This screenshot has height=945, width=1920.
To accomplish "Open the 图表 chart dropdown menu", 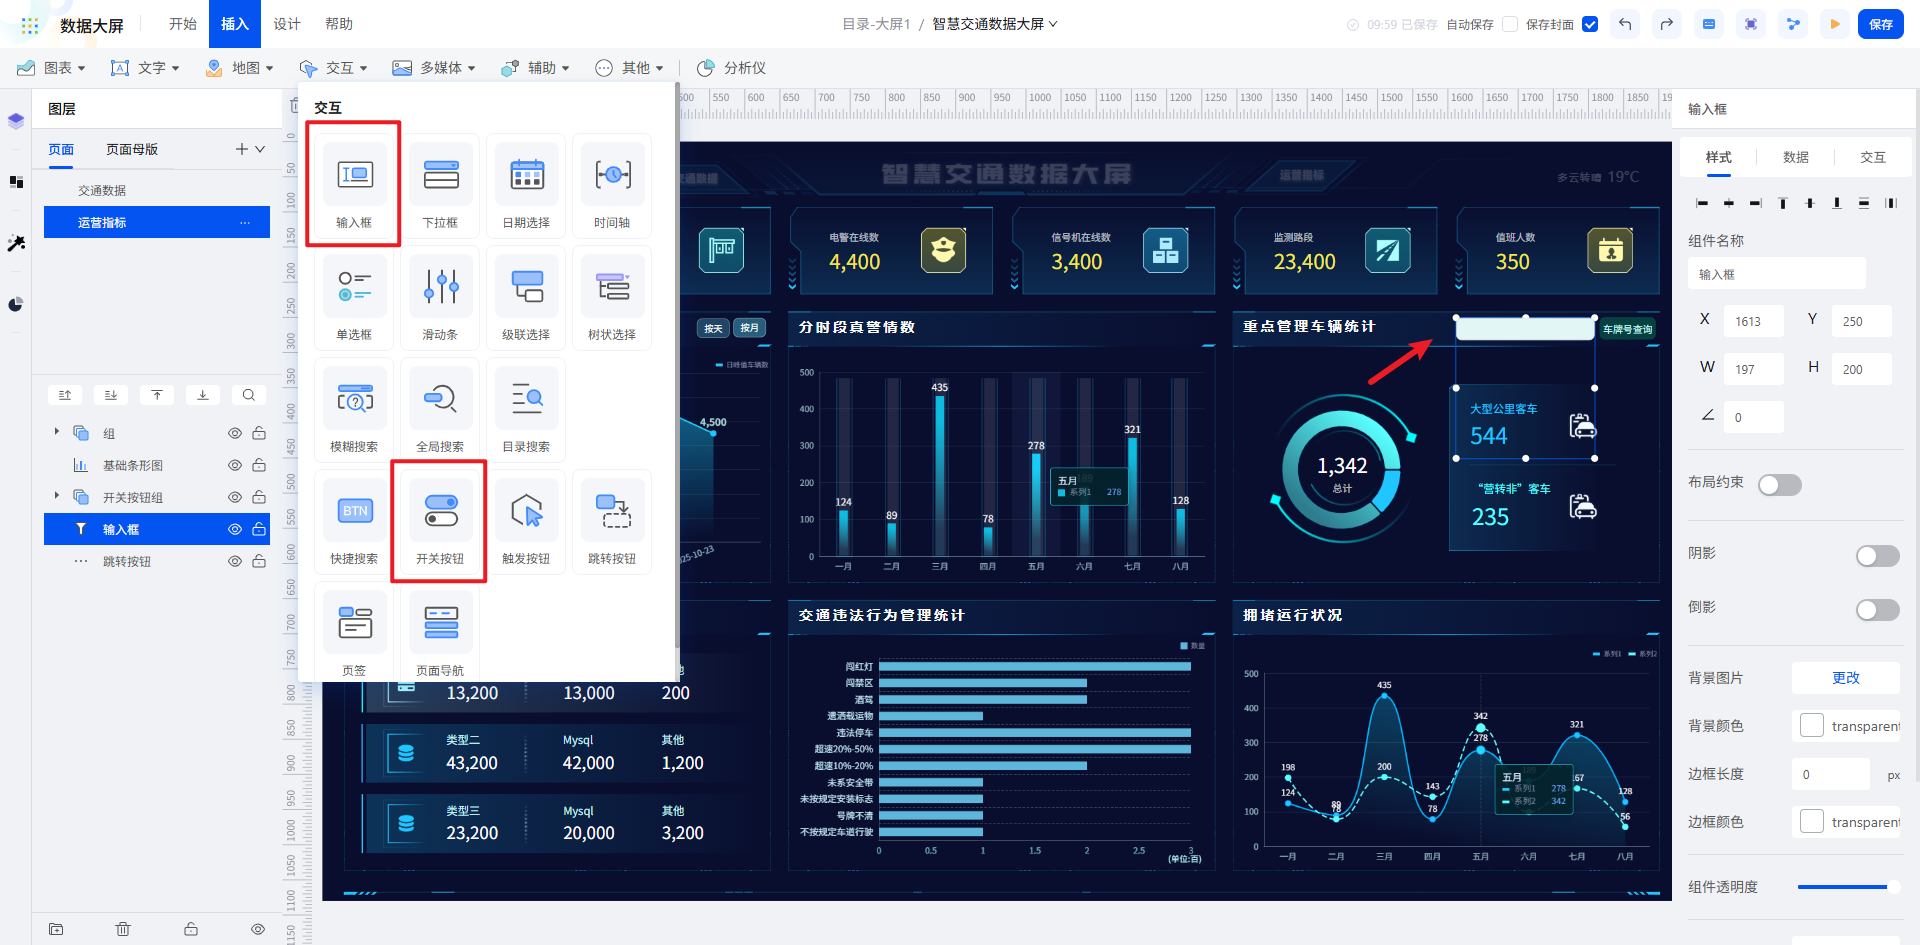I will 52,68.
